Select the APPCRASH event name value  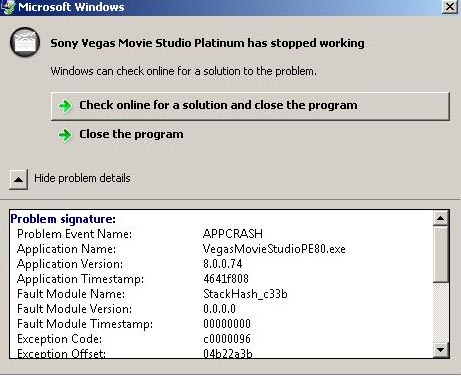coord(233,234)
